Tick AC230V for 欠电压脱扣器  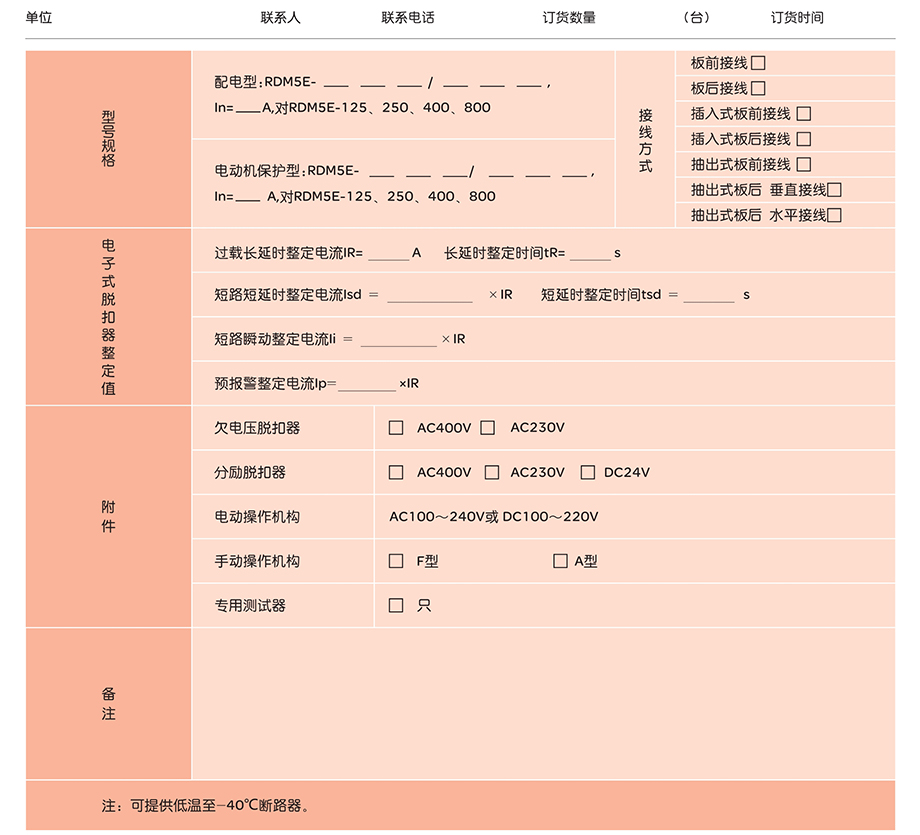click(x=488, y=428)
